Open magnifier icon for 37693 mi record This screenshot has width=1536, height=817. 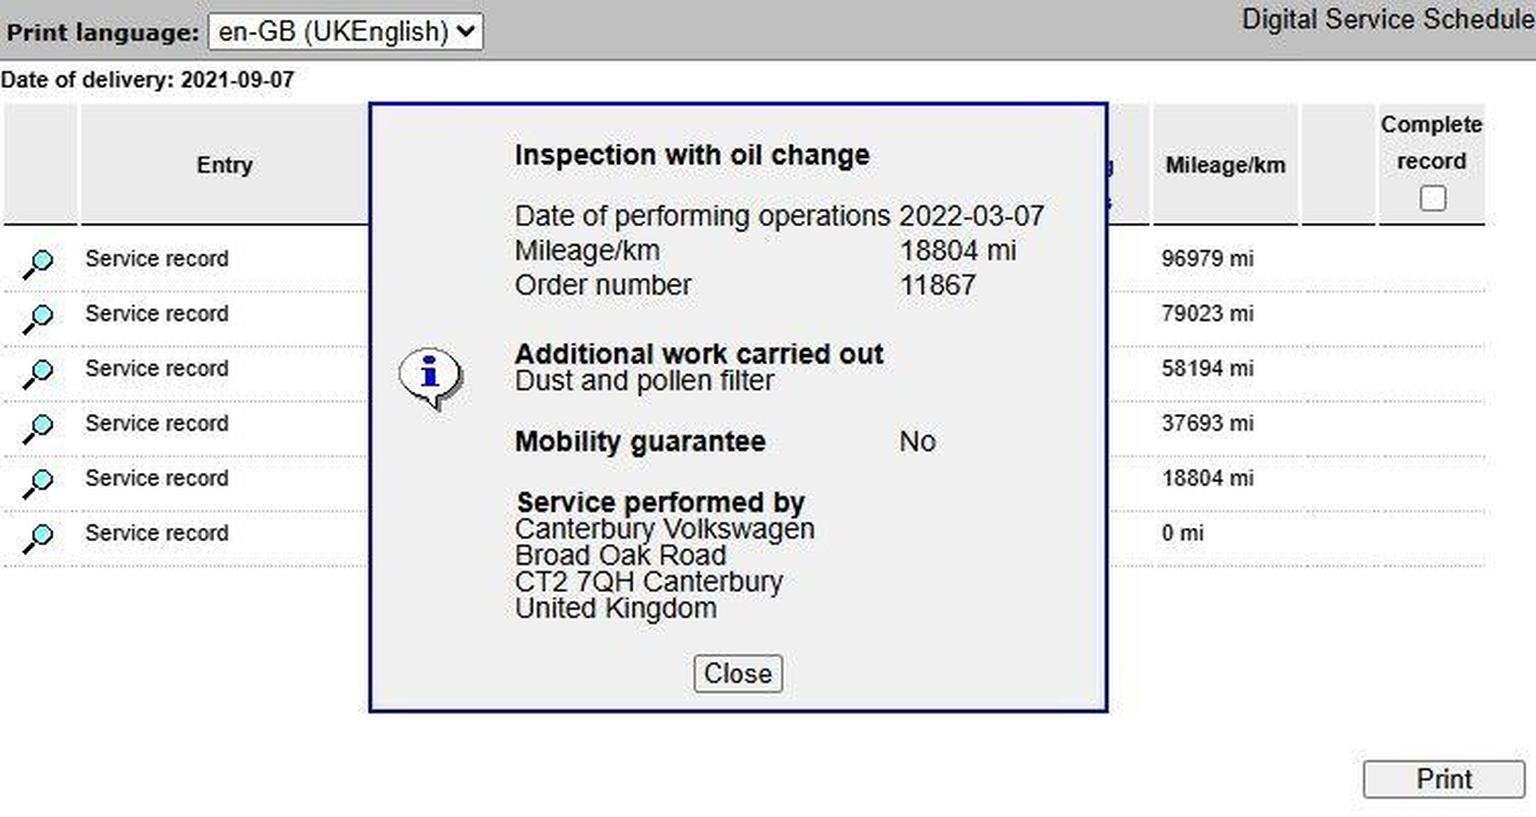click(39, 428)
